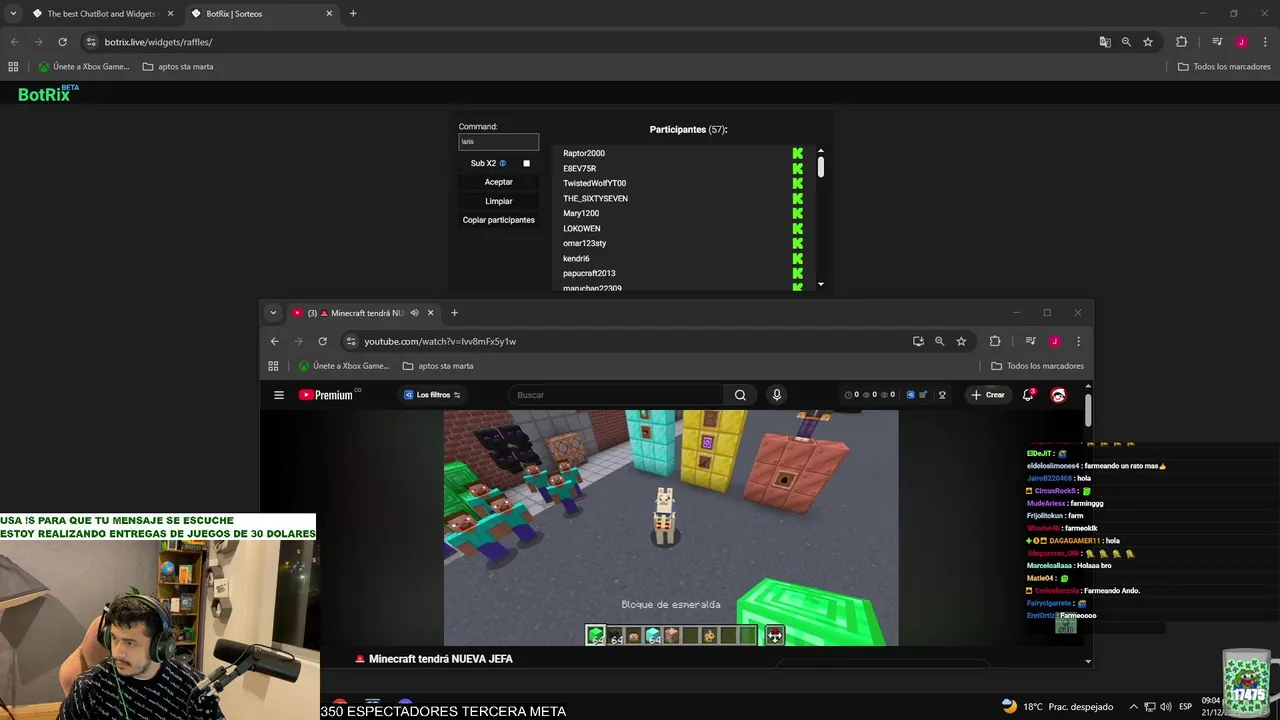Open tab search dropdown in YouTube window
This screenshot has width=1280, height=720.
[x=273, y=313]
